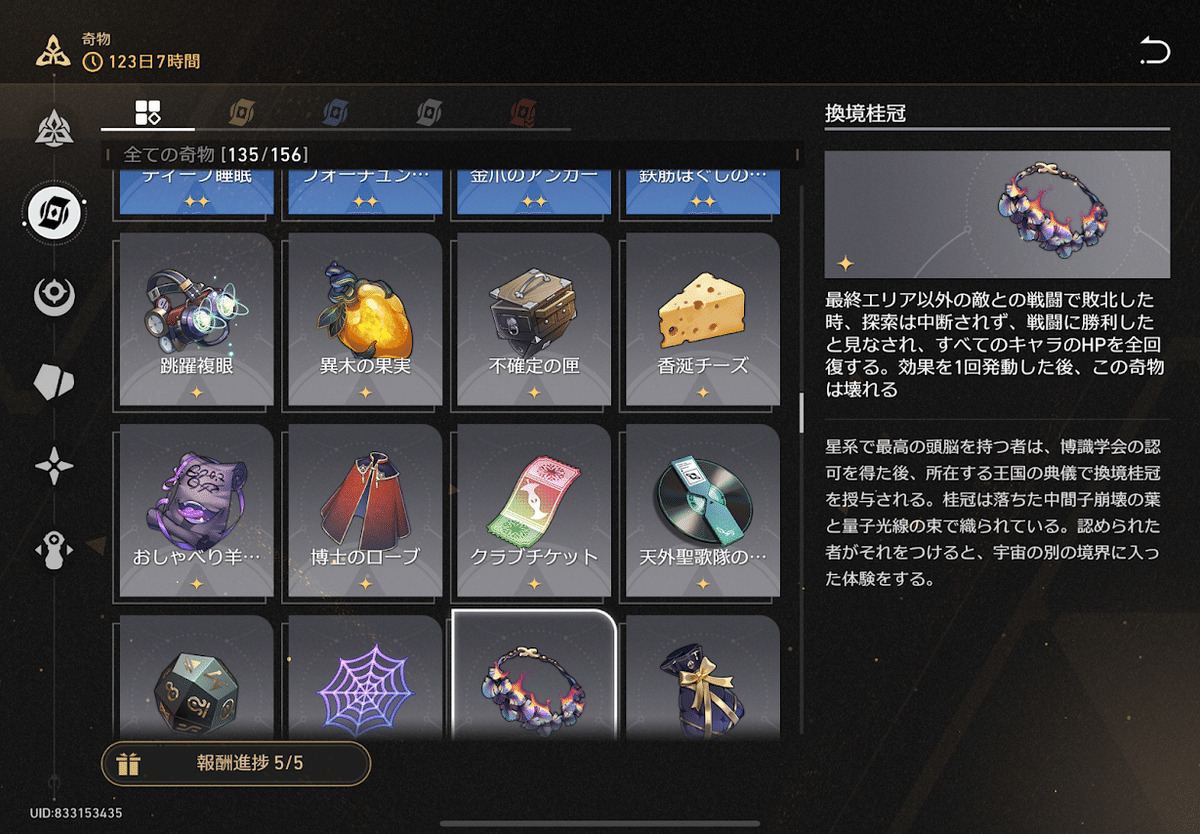The image size is (1200, 834).
Task: Select the 香涎チーズ cheese curio
Action: click(703, 319)
